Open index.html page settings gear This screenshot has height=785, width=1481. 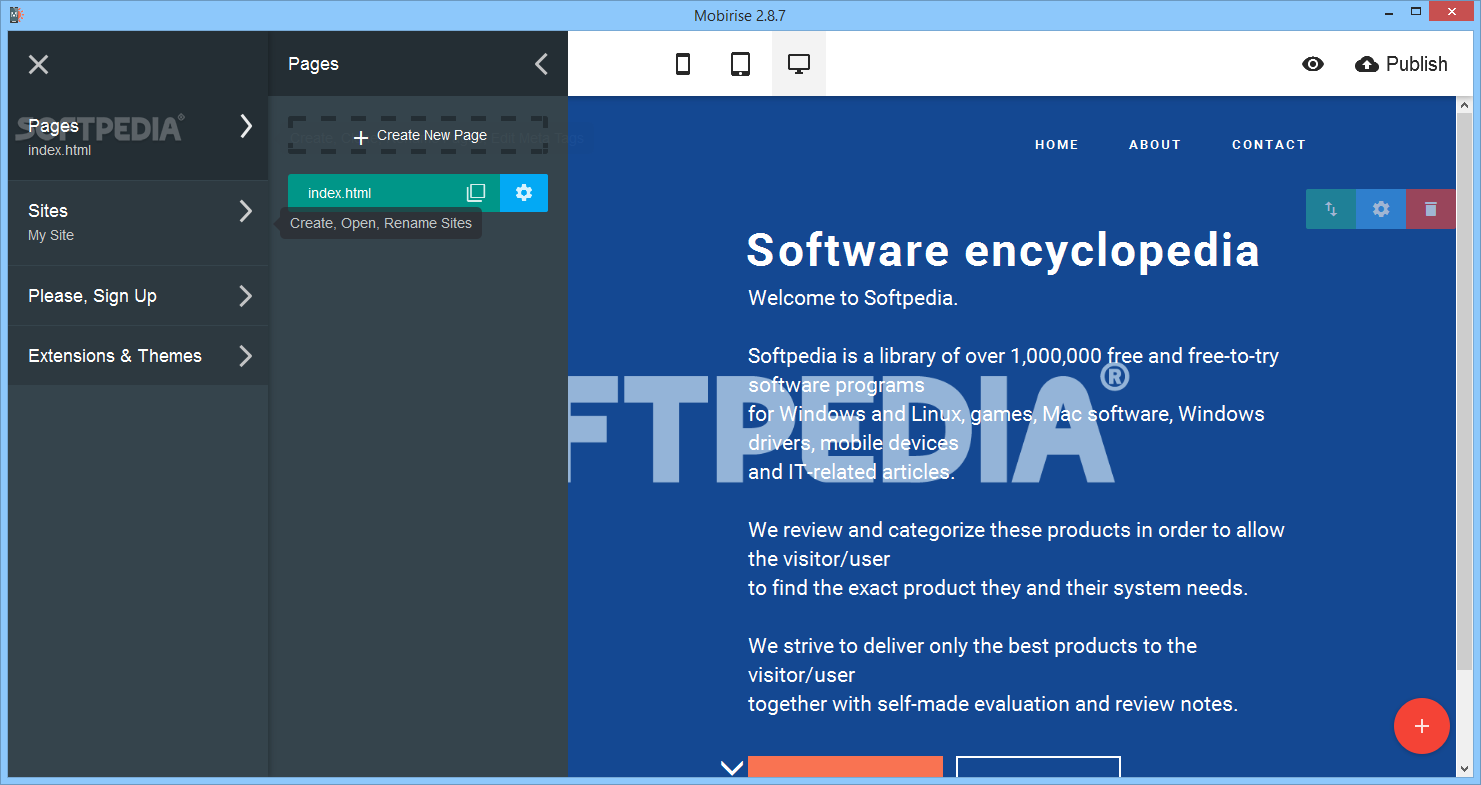pos(524,193)
